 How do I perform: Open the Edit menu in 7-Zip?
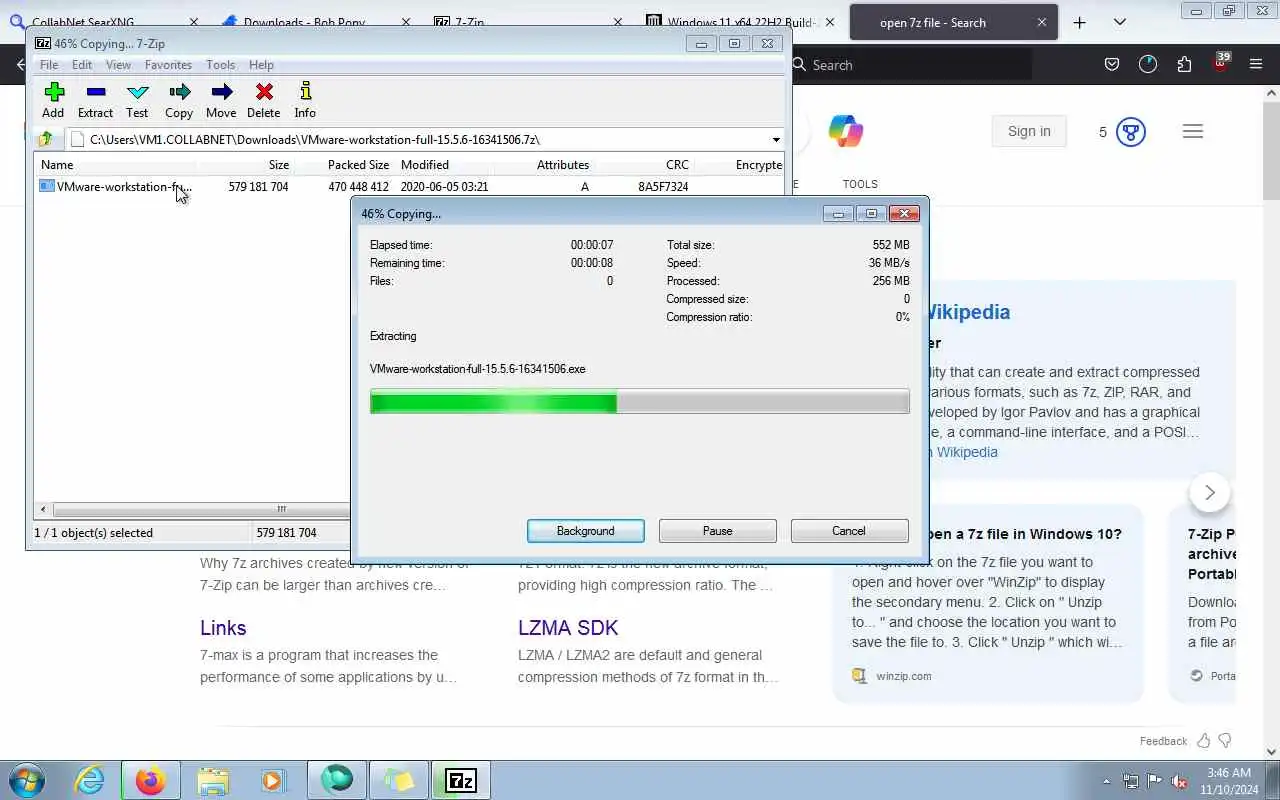(82, 65)
